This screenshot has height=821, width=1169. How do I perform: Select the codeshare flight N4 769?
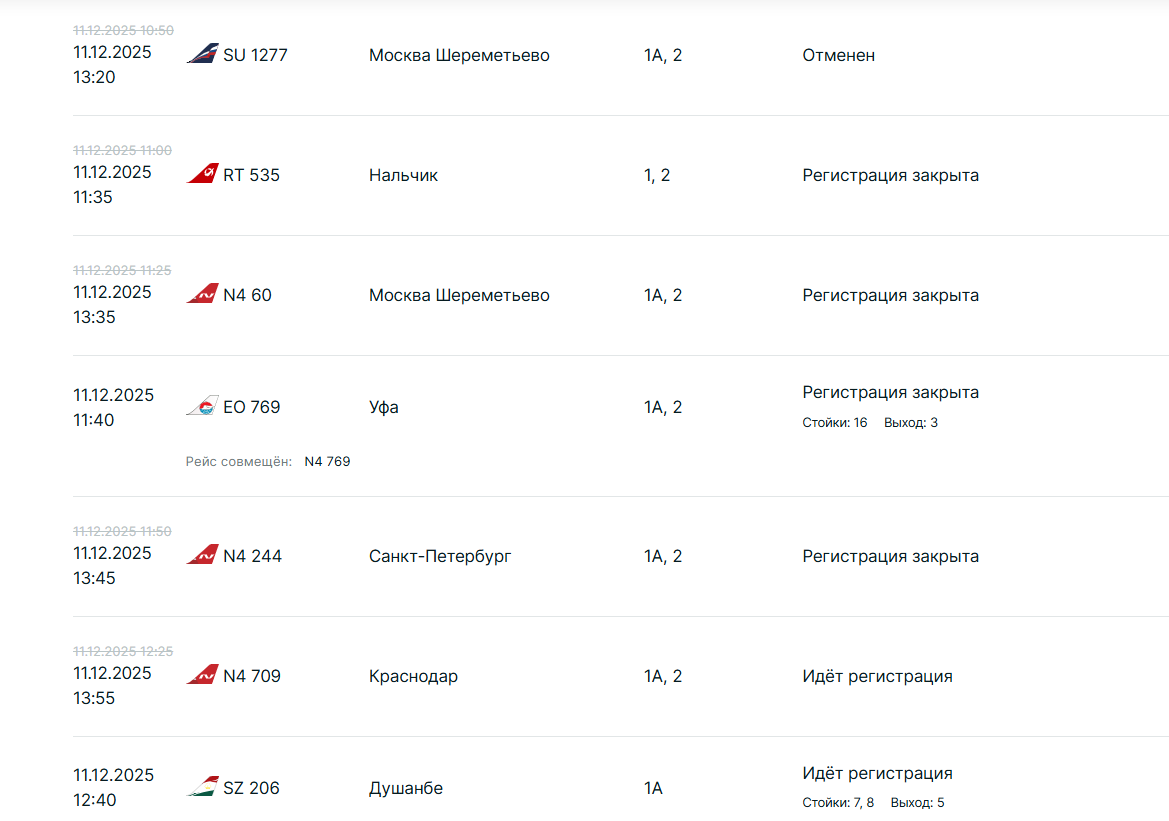(327, 462)
